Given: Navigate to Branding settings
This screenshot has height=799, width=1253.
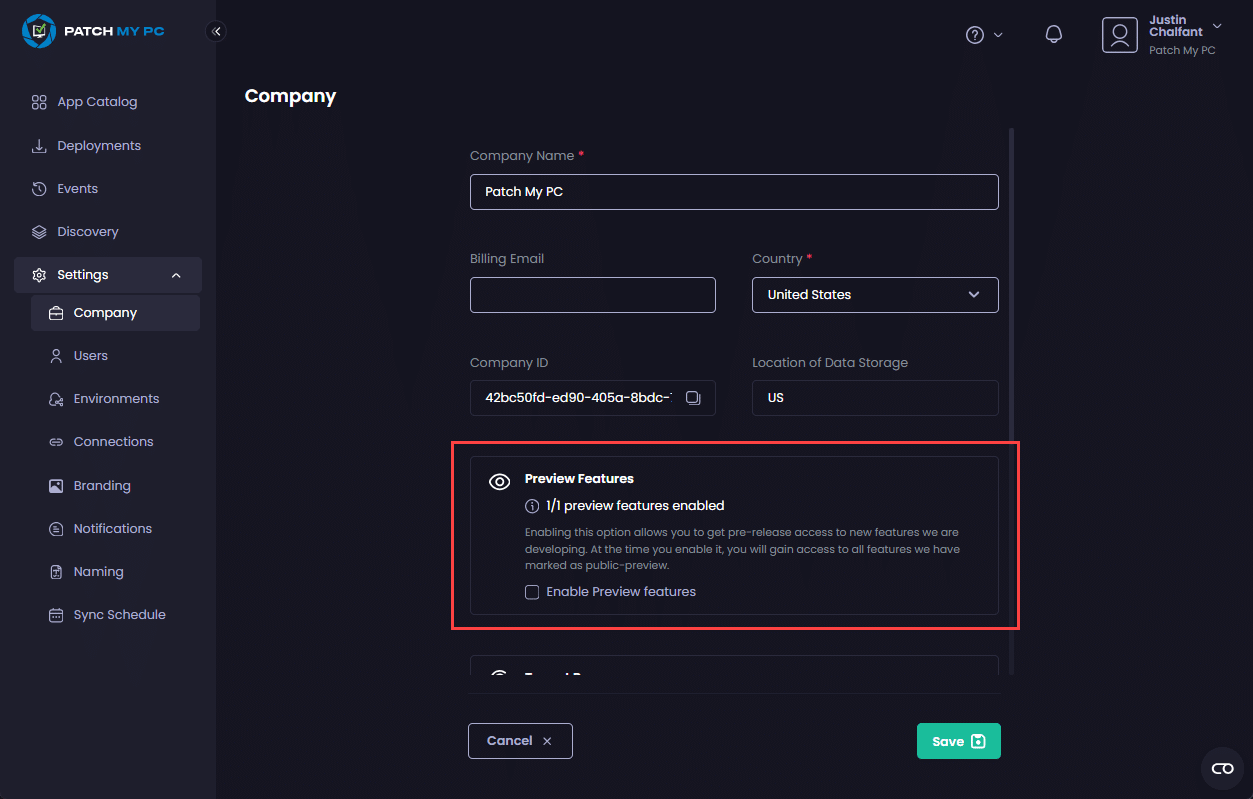Looking at the screenshot, I should tap(102, 486).
